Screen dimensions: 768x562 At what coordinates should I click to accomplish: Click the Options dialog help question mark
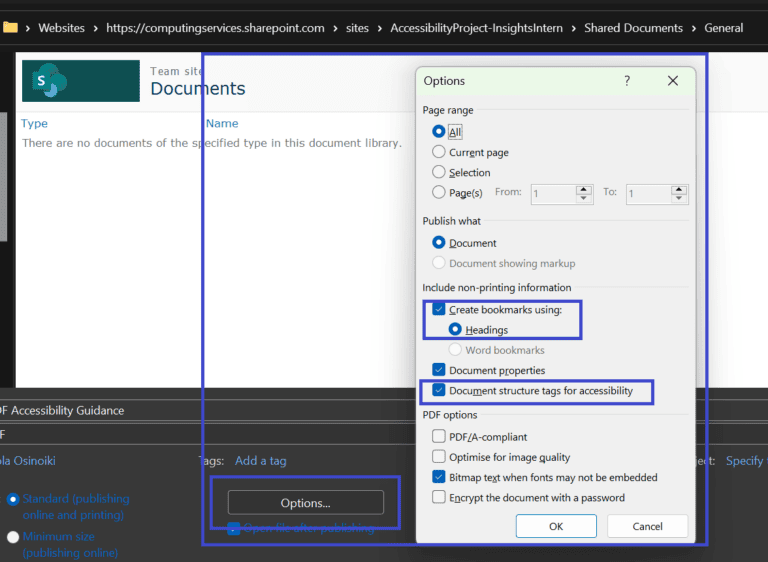[627, 81]
